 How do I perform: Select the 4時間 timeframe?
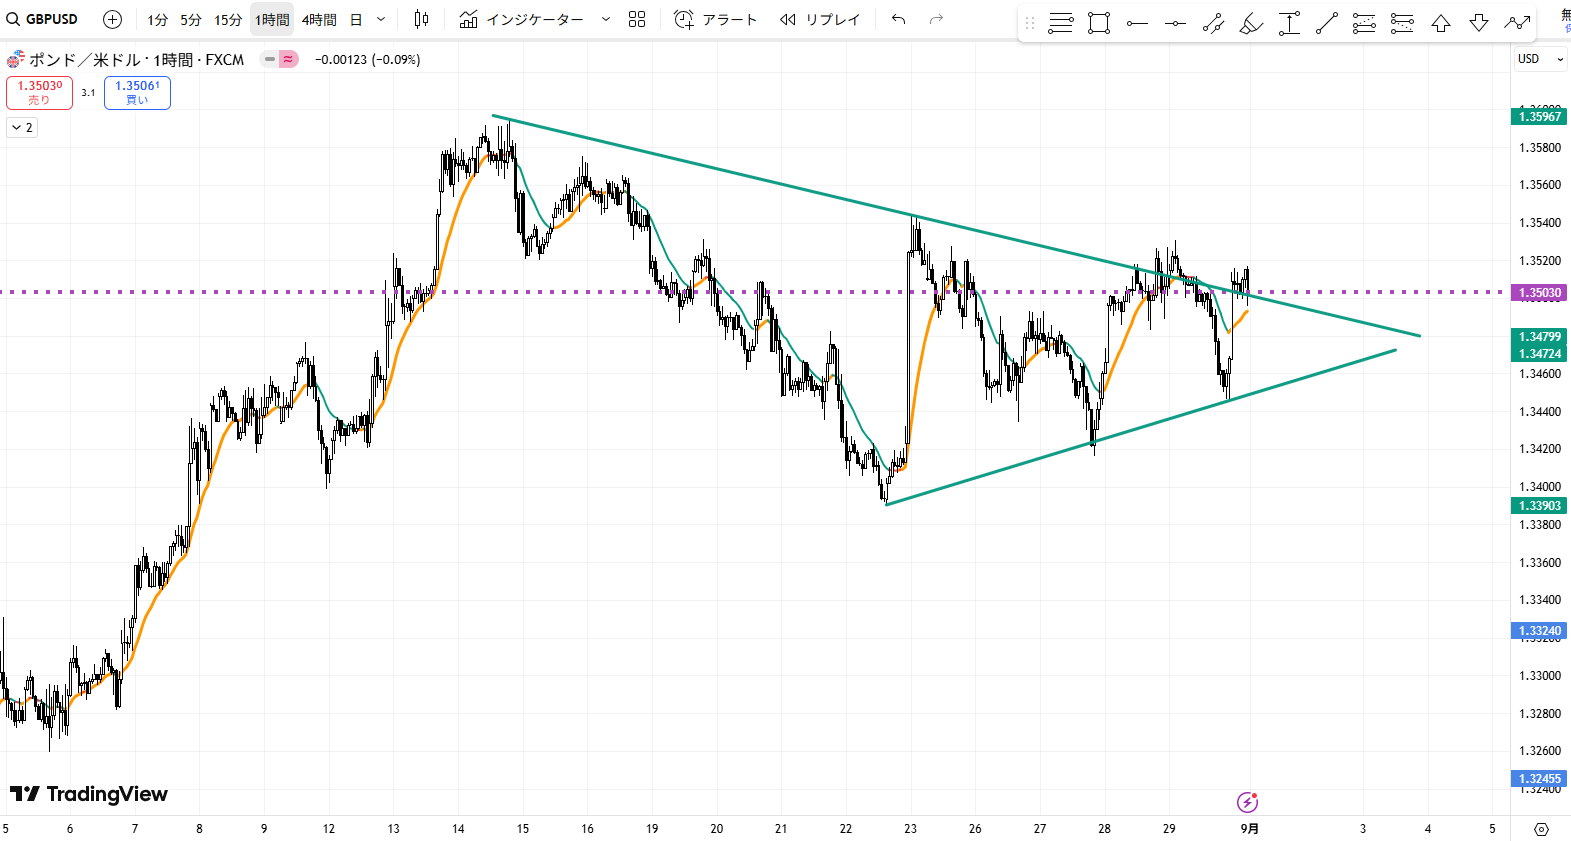coord(319,20)
